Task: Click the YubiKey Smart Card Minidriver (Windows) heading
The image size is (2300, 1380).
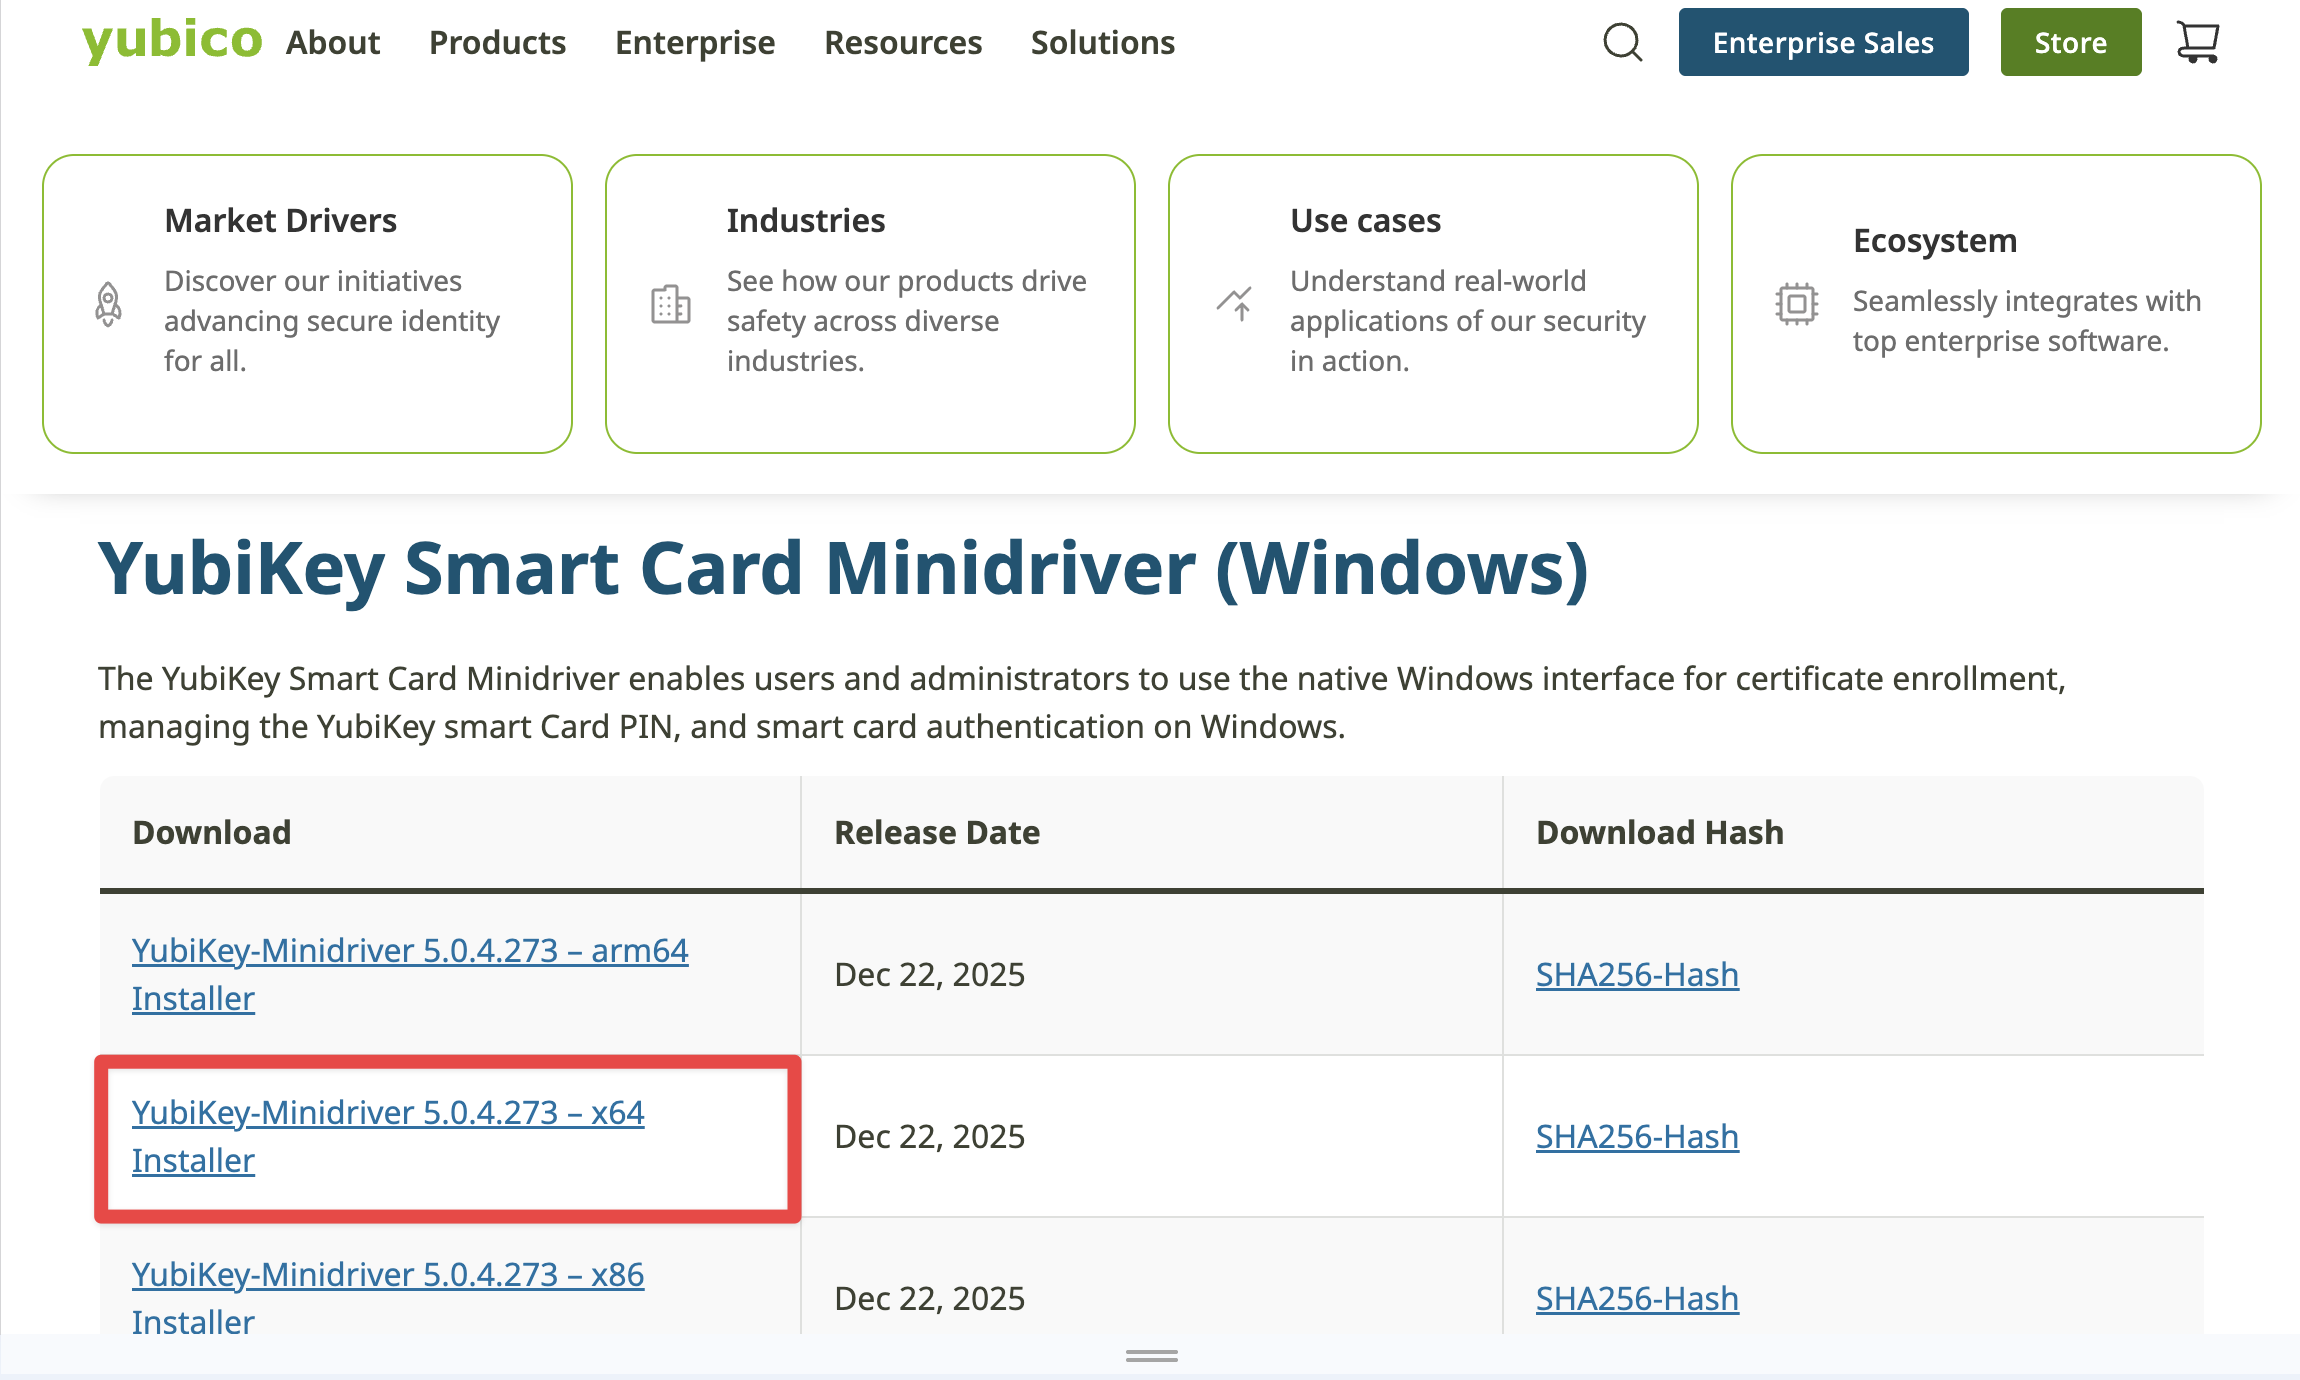Action: (x=843, y=569)
